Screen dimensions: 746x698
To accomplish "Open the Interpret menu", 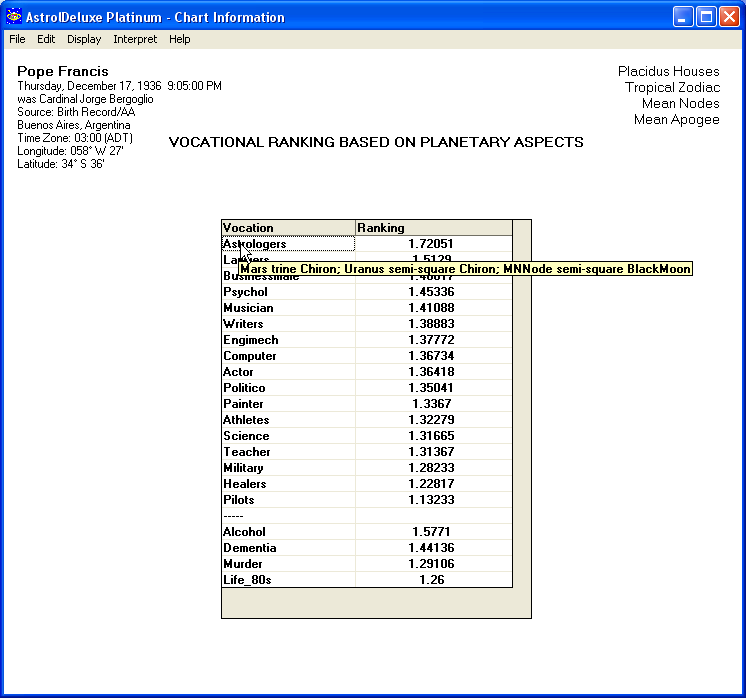I will click(x=135, y=39).
